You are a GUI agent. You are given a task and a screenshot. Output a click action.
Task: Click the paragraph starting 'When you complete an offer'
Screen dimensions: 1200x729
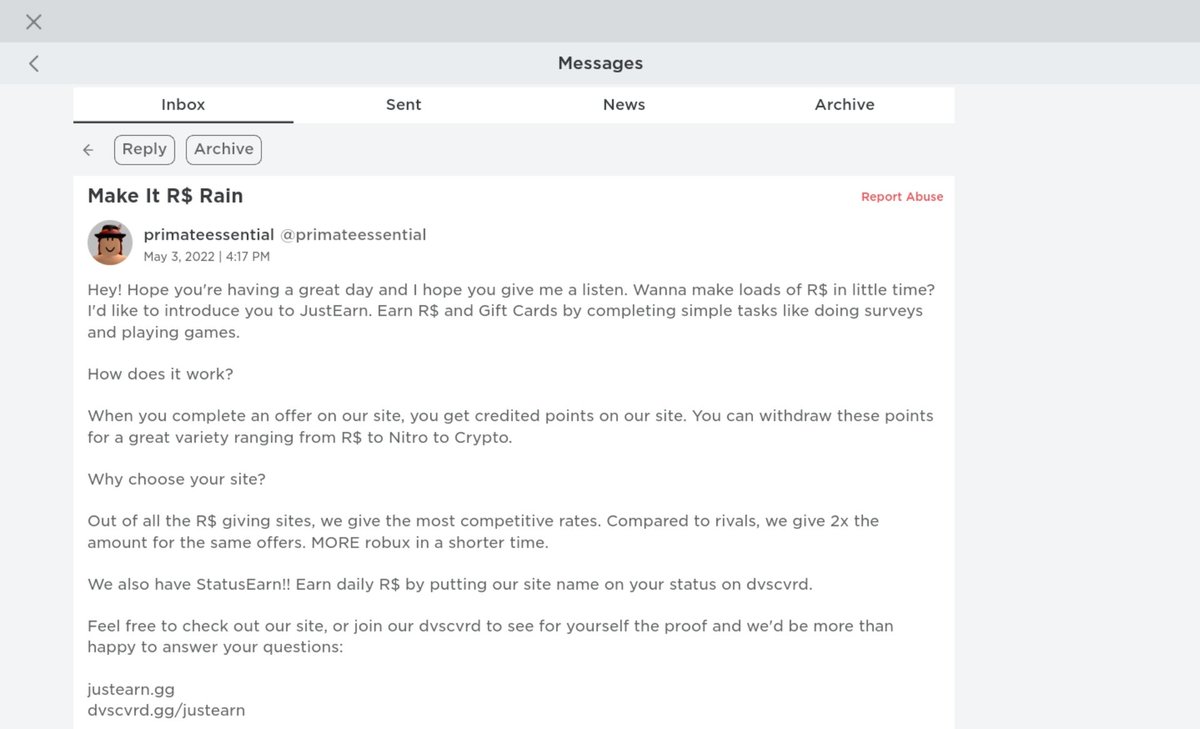point(511,427)
